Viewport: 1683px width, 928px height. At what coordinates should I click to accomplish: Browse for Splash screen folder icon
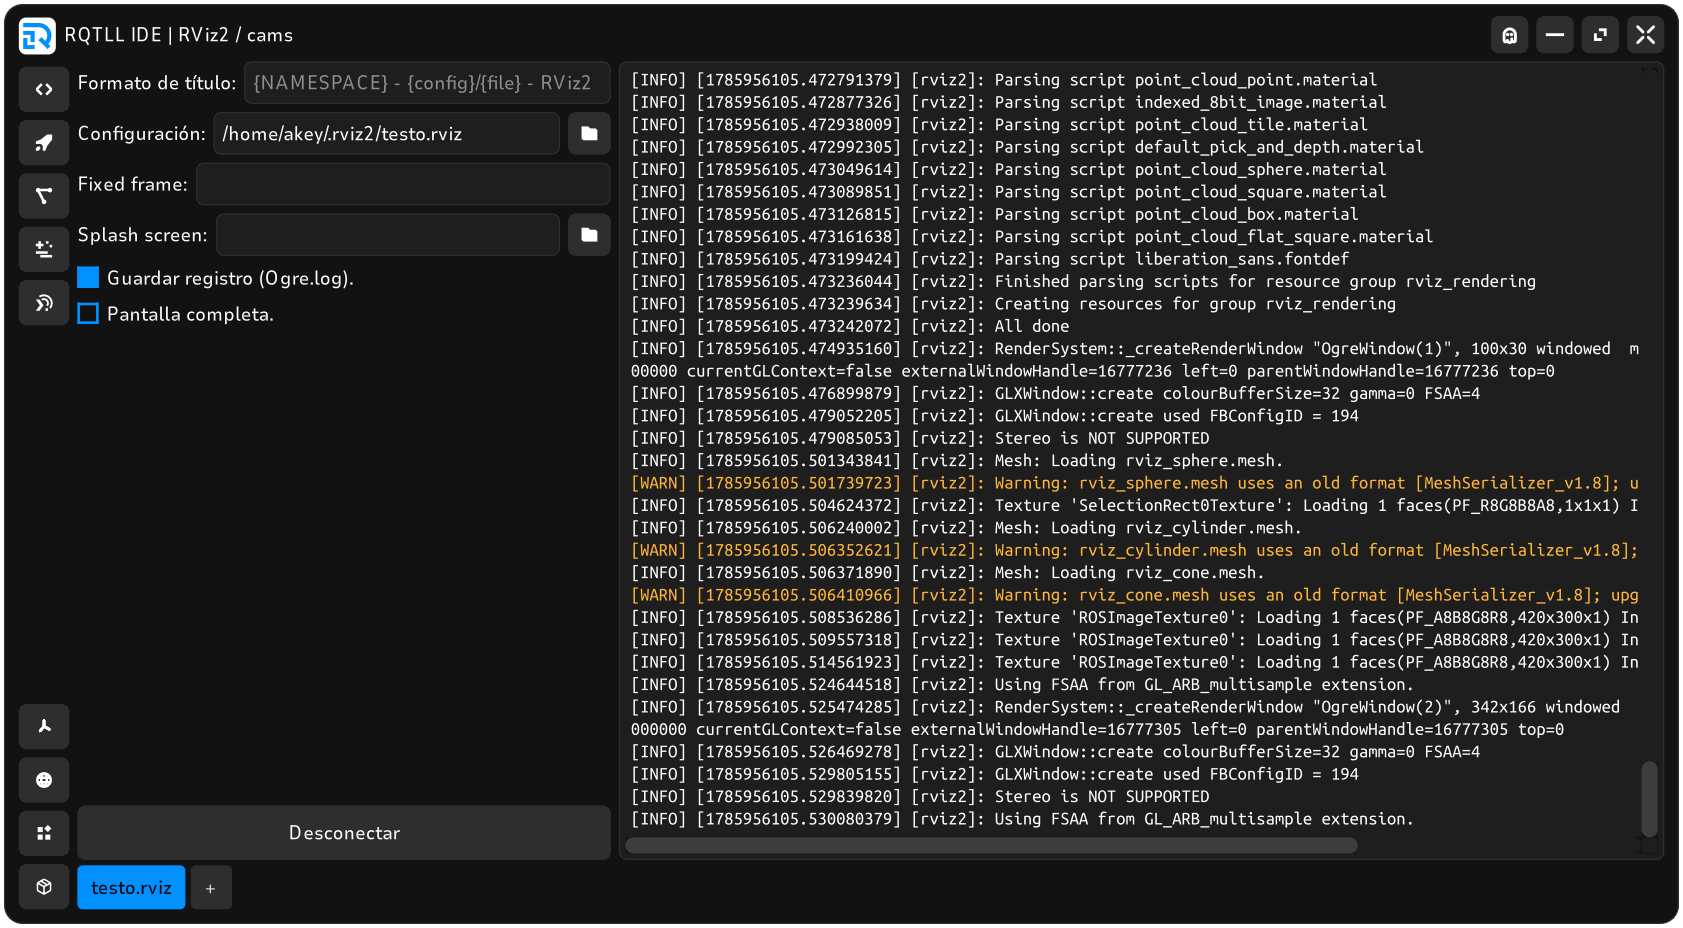click(589, 235)
